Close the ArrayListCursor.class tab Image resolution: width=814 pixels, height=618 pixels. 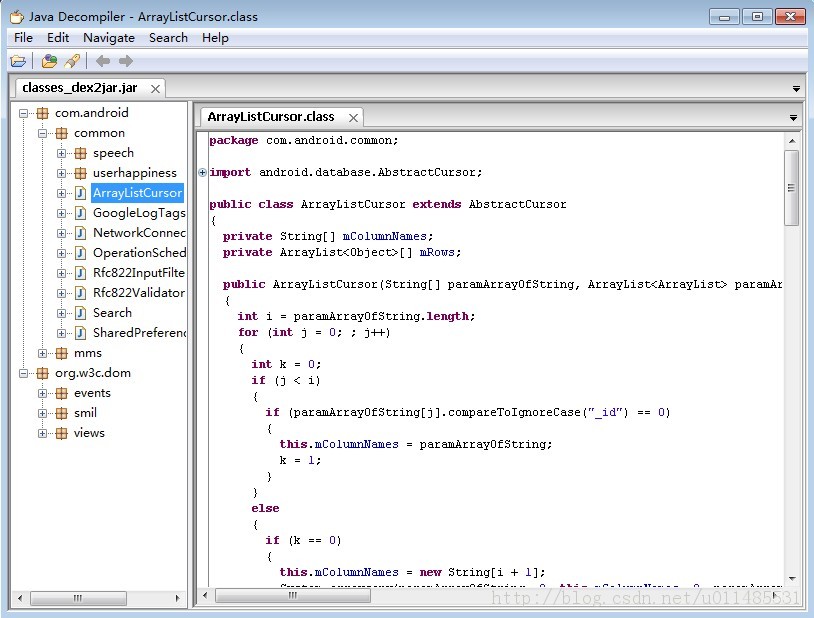[x=354, y=118]
